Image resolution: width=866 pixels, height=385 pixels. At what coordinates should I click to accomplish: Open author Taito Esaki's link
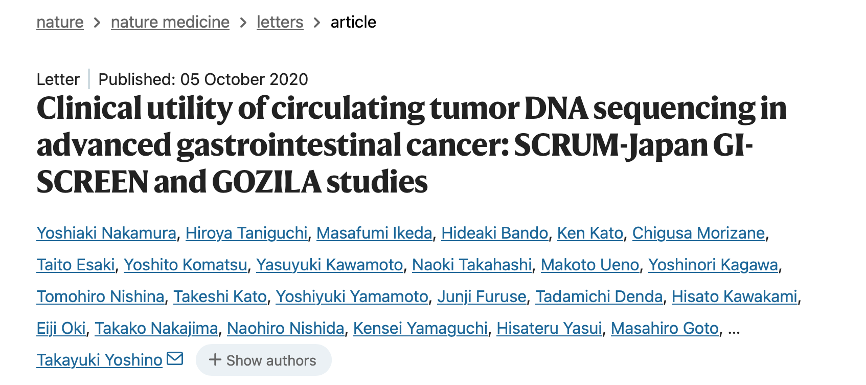[76, 266]
